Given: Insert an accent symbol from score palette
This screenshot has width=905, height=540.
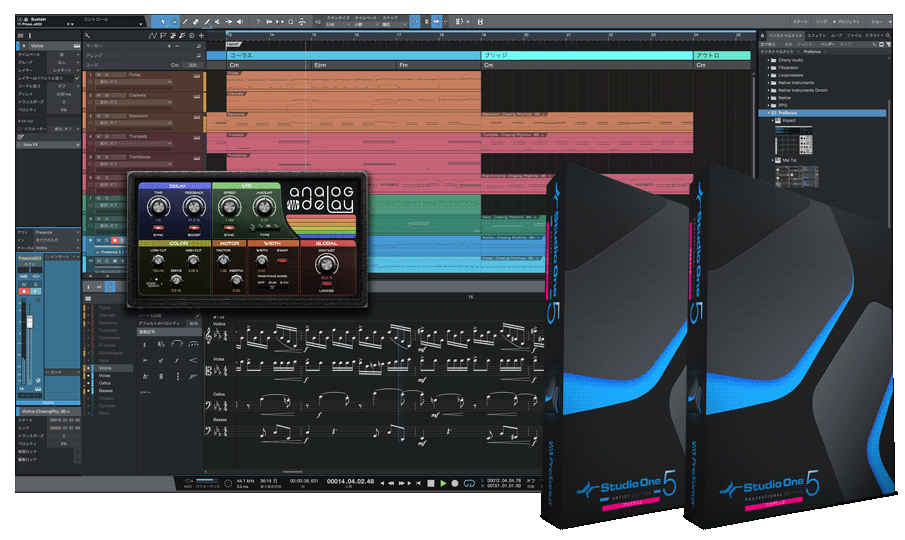Looking at the screenshot, I should 145,361.
